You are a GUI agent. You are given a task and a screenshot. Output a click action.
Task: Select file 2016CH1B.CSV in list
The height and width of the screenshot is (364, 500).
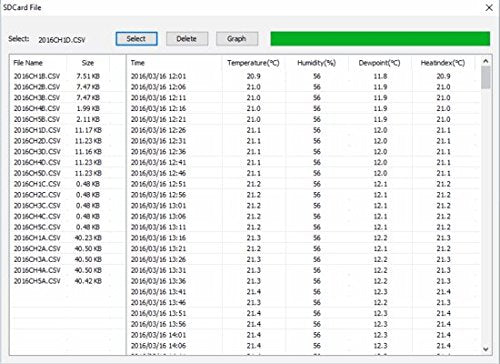coord(57,76)
